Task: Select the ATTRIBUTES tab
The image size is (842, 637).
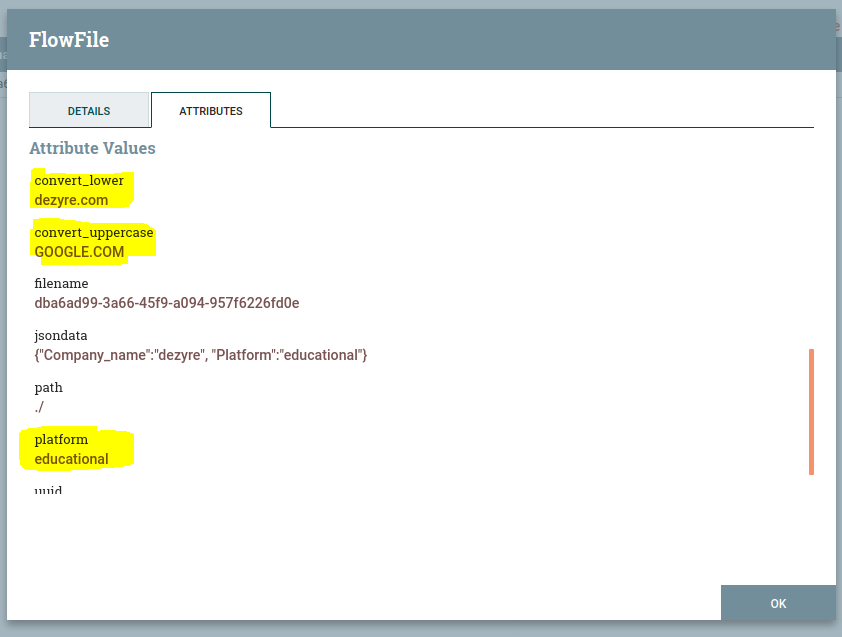Action: (210, 111)
